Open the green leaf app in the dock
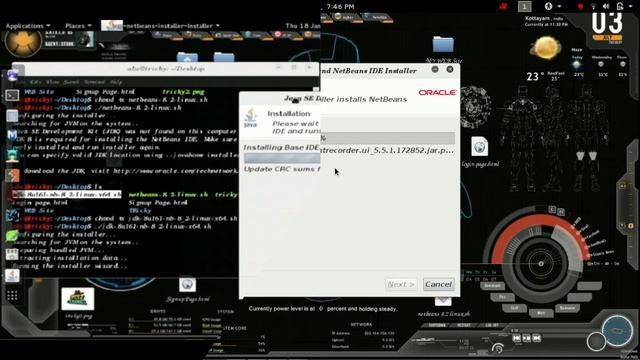The width and height of the screenshot is (640, 360). [x=12, y=235]
